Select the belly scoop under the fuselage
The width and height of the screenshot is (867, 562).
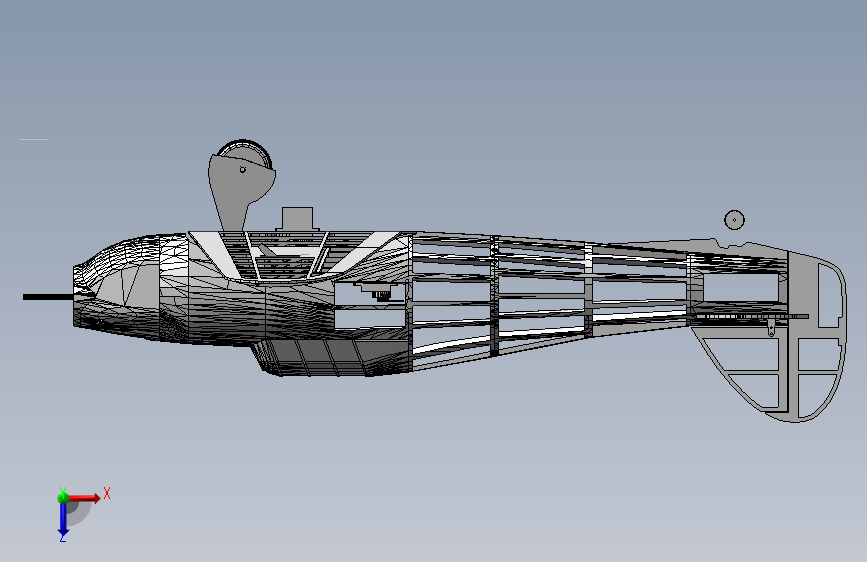pos(332,358)
